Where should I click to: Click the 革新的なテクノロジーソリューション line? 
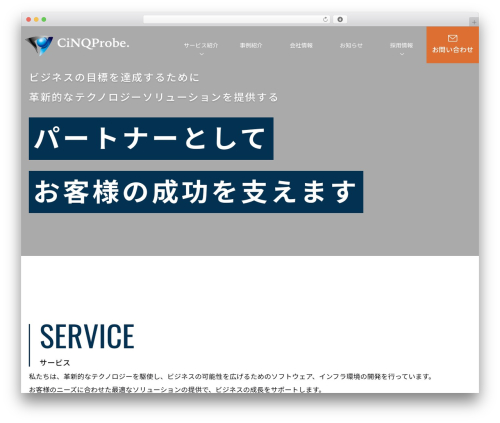(x=154, y=97)
